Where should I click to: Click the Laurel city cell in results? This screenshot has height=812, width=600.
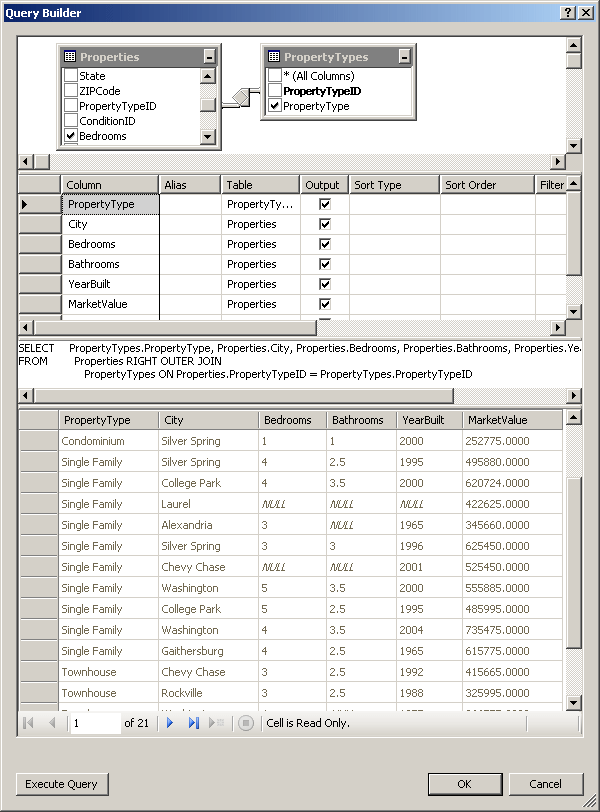click(x=208, y=504)
